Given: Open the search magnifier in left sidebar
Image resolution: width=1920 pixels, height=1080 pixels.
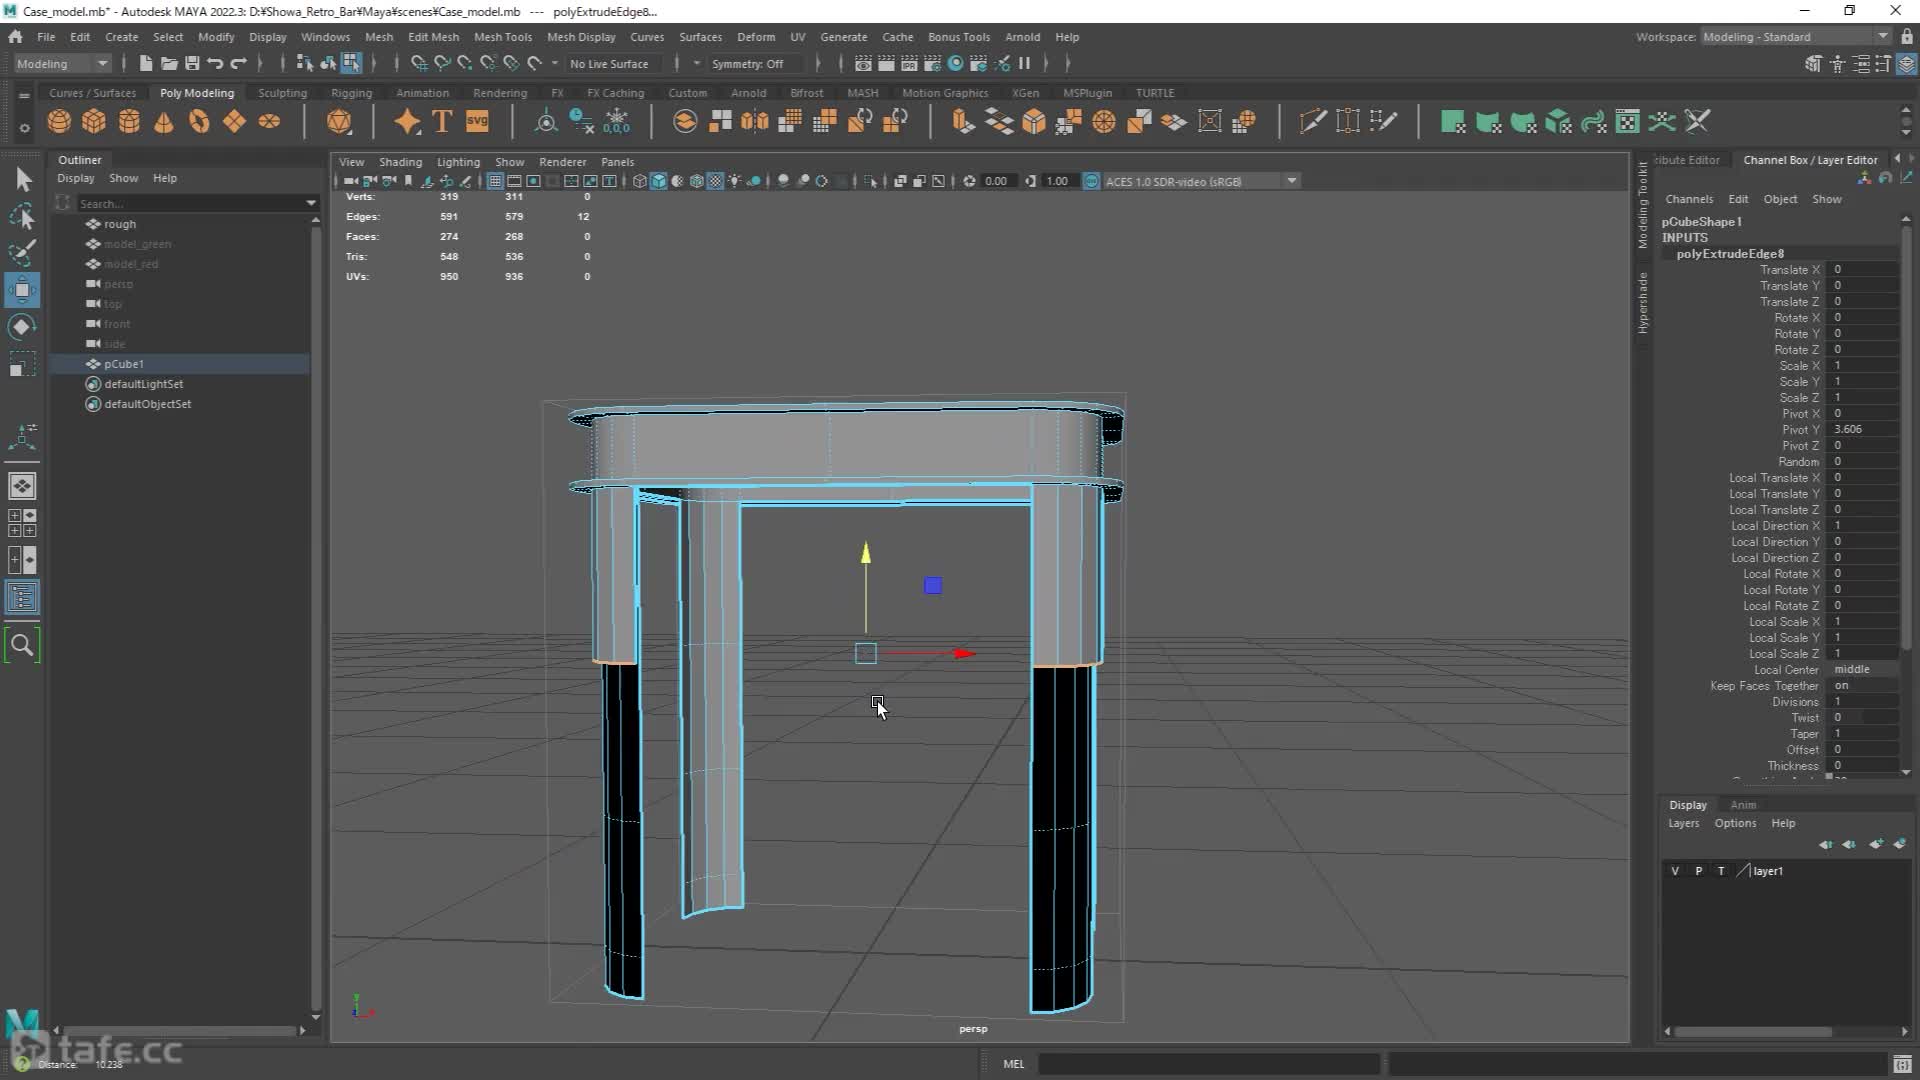Looking at the screenshot, I should click(x=22, y=645).
